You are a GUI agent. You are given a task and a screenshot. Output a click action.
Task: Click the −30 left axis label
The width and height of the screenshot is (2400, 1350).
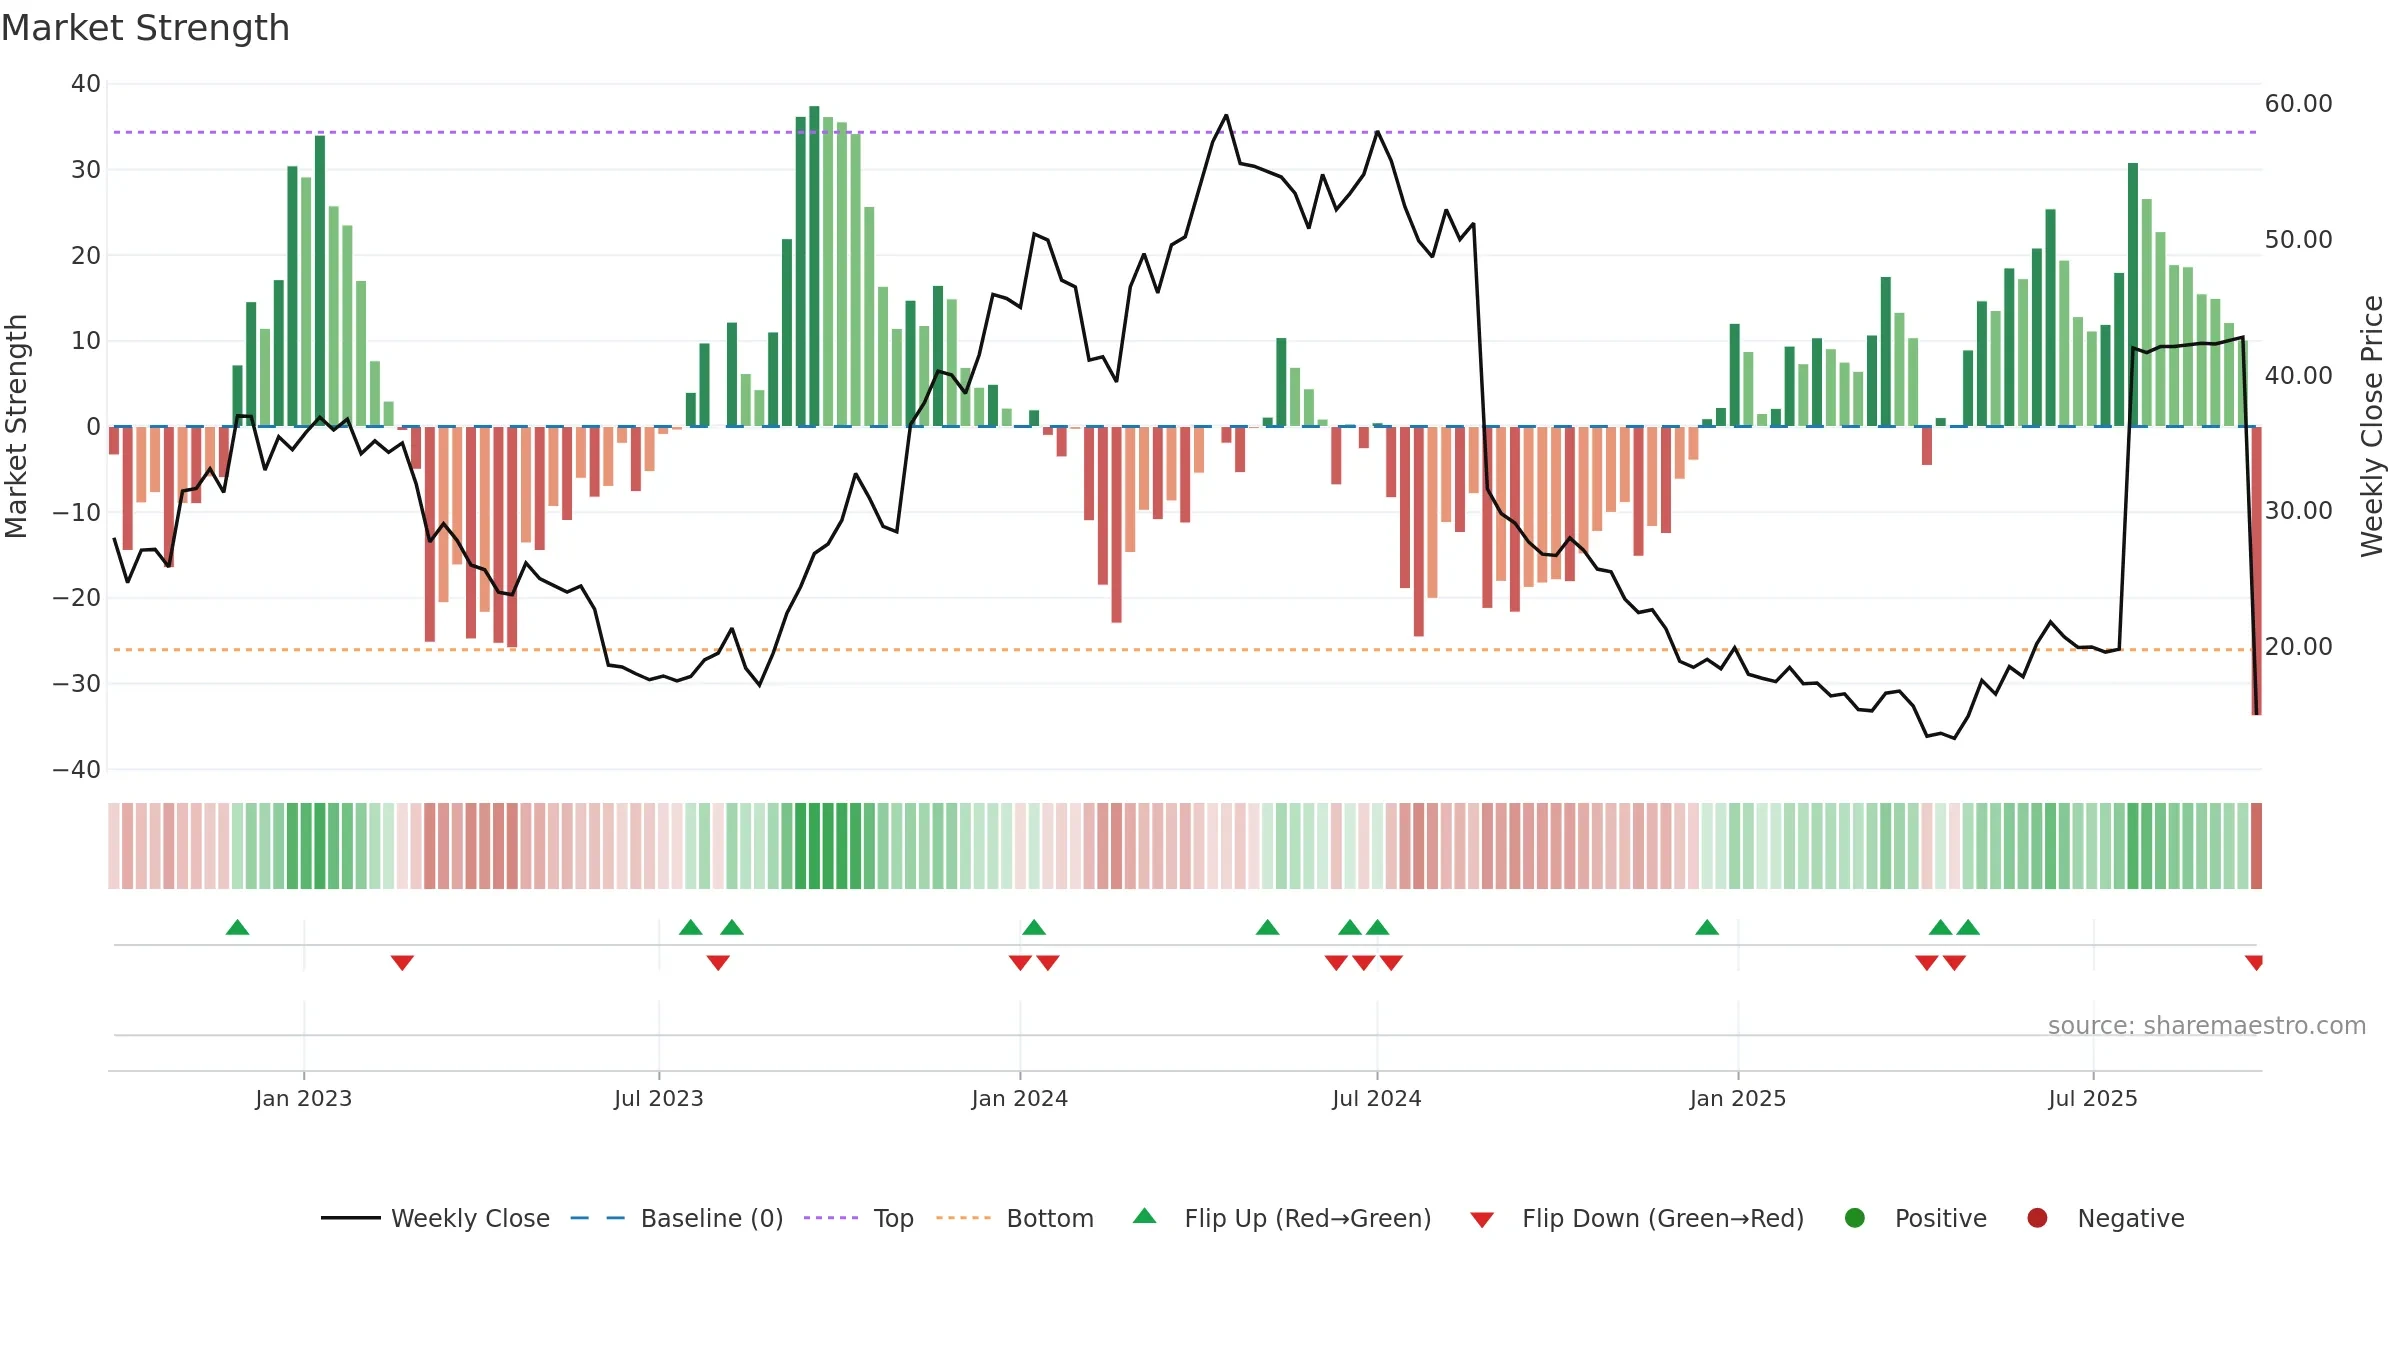77,684
